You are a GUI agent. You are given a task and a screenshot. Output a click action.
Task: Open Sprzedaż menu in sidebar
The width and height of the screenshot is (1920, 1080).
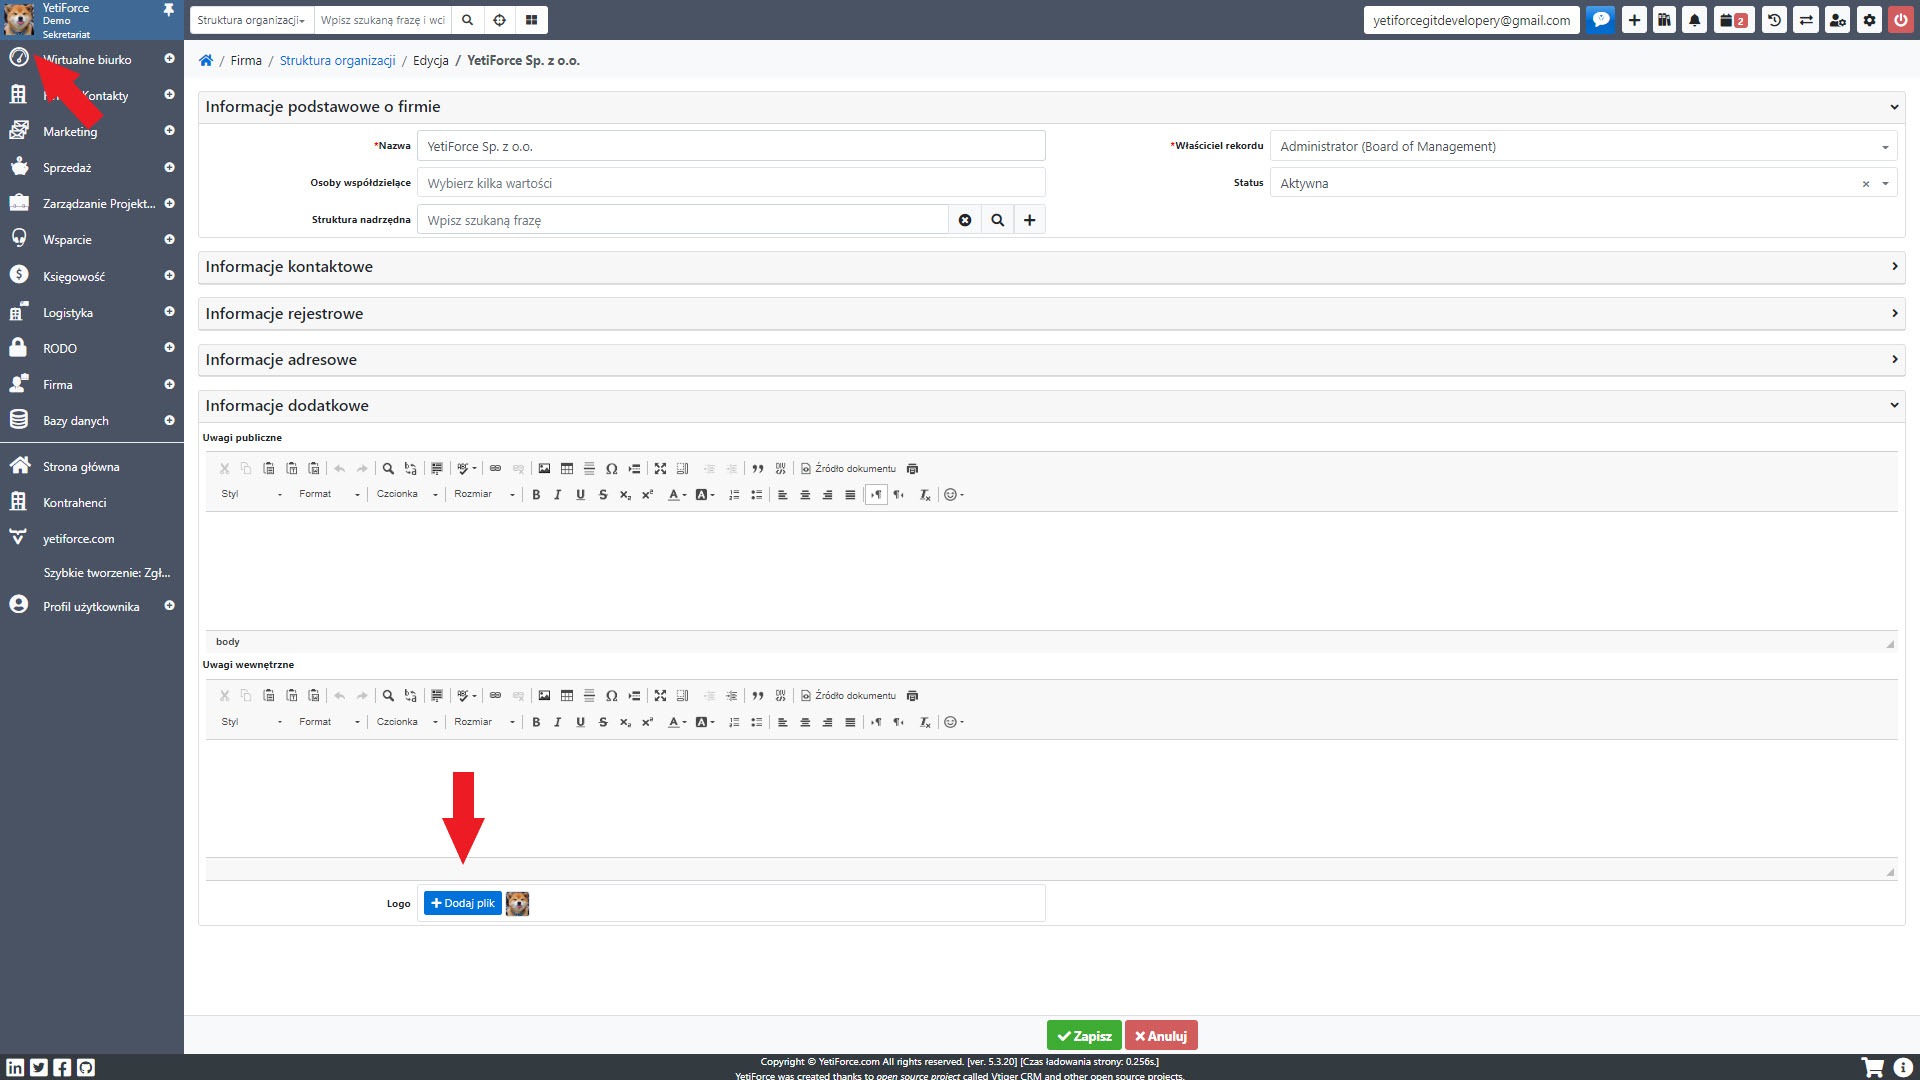(x=92, y=168)
